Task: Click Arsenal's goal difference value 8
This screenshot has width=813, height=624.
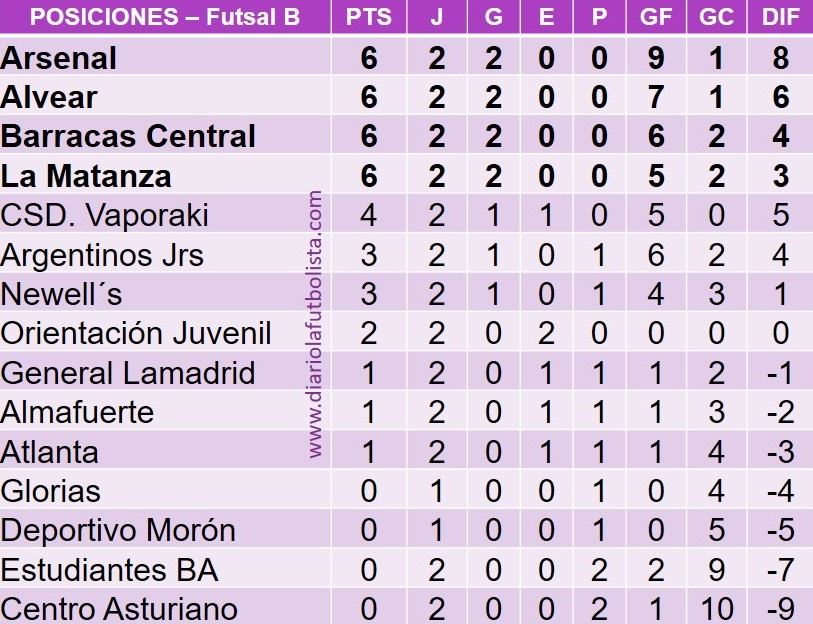Action: [780, 58]
